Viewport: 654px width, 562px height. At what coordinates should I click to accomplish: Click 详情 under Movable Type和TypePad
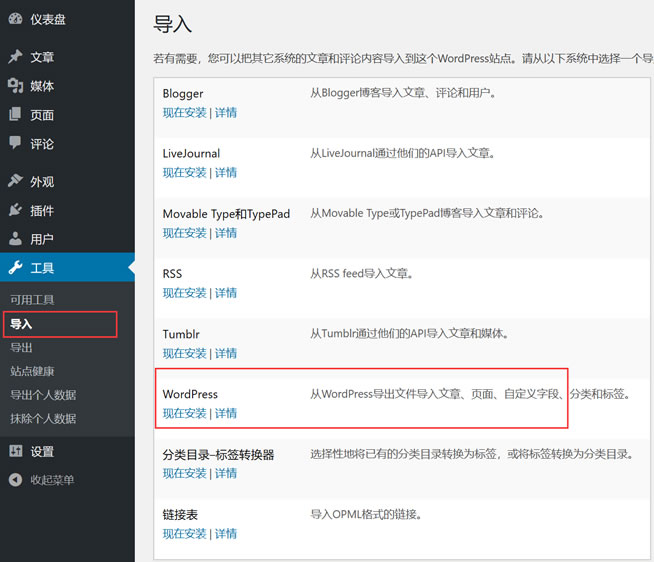tap(226, 233)
